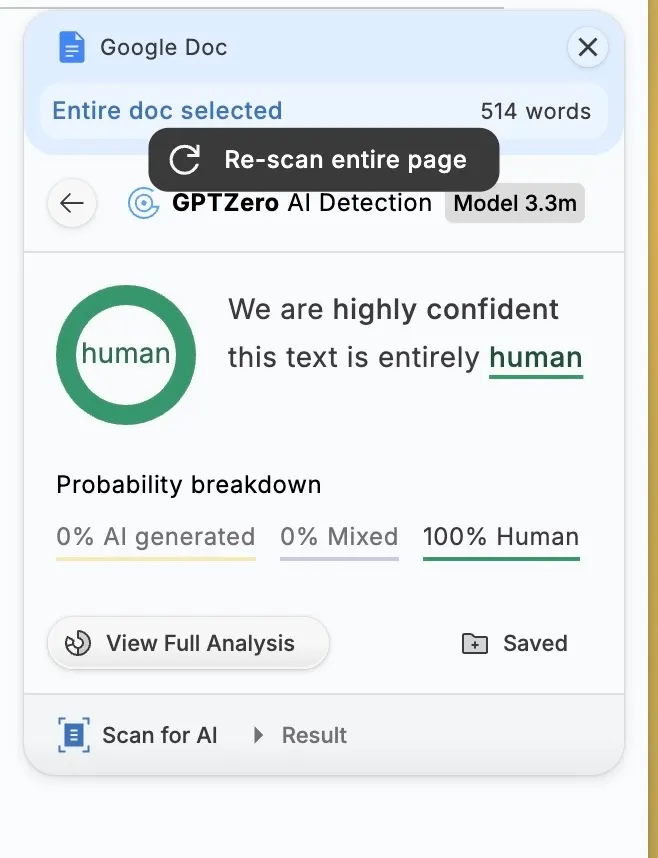Click the 514 words count

coord(535,111)
